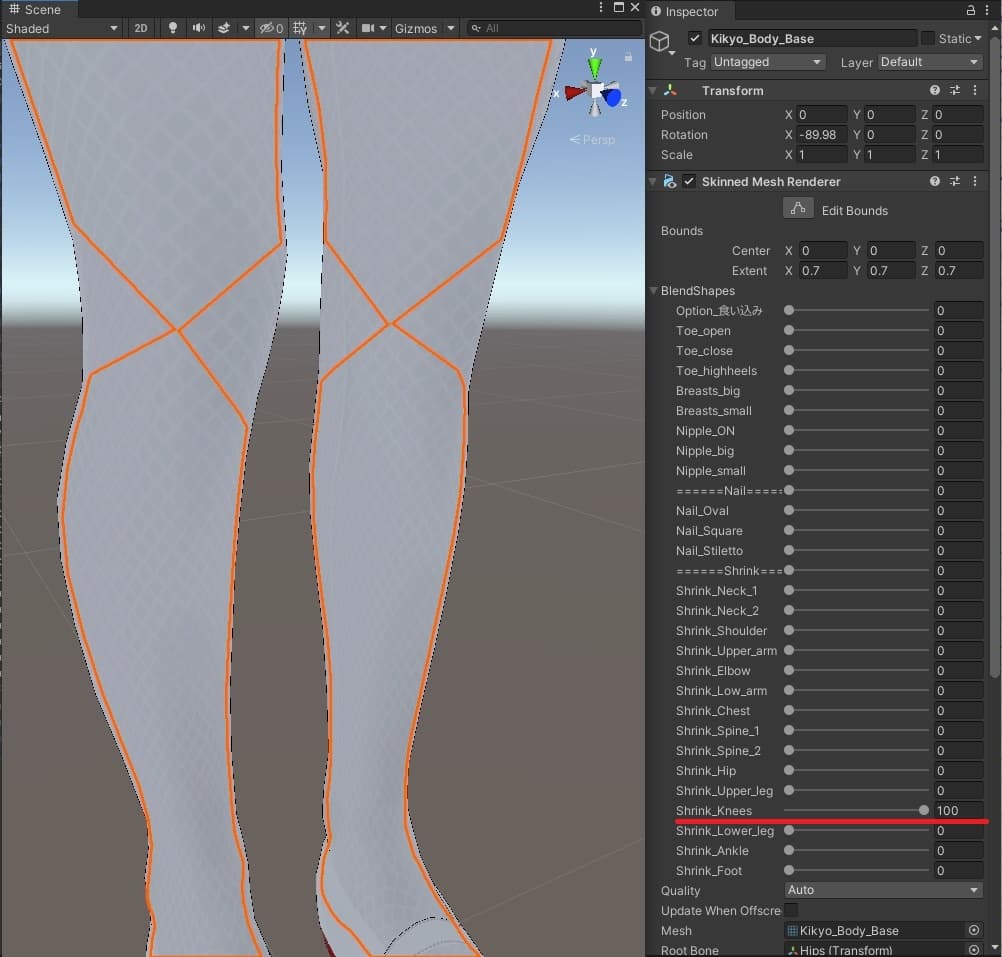Open the Shaded draw mode dropdown

[x=62, y=28]
